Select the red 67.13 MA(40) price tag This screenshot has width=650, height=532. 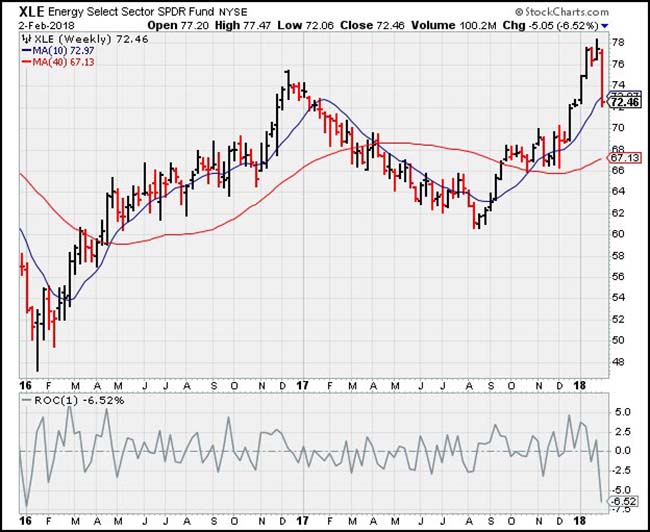point(624,158)
